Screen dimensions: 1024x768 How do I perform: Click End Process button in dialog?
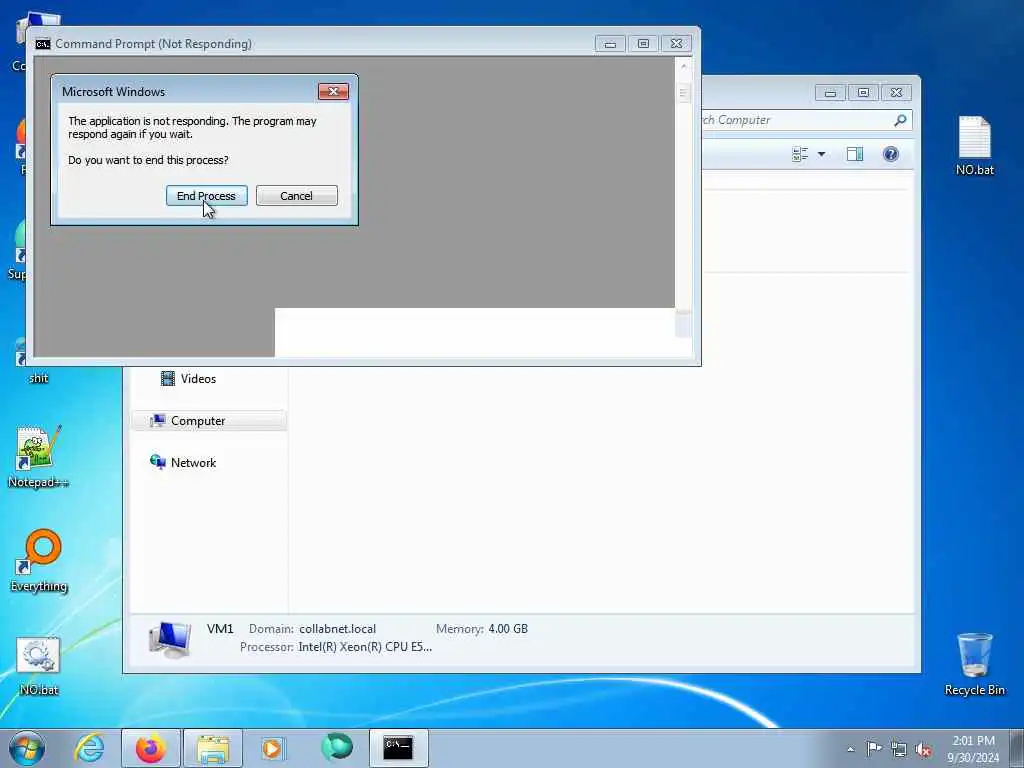[x=206, y=195]
